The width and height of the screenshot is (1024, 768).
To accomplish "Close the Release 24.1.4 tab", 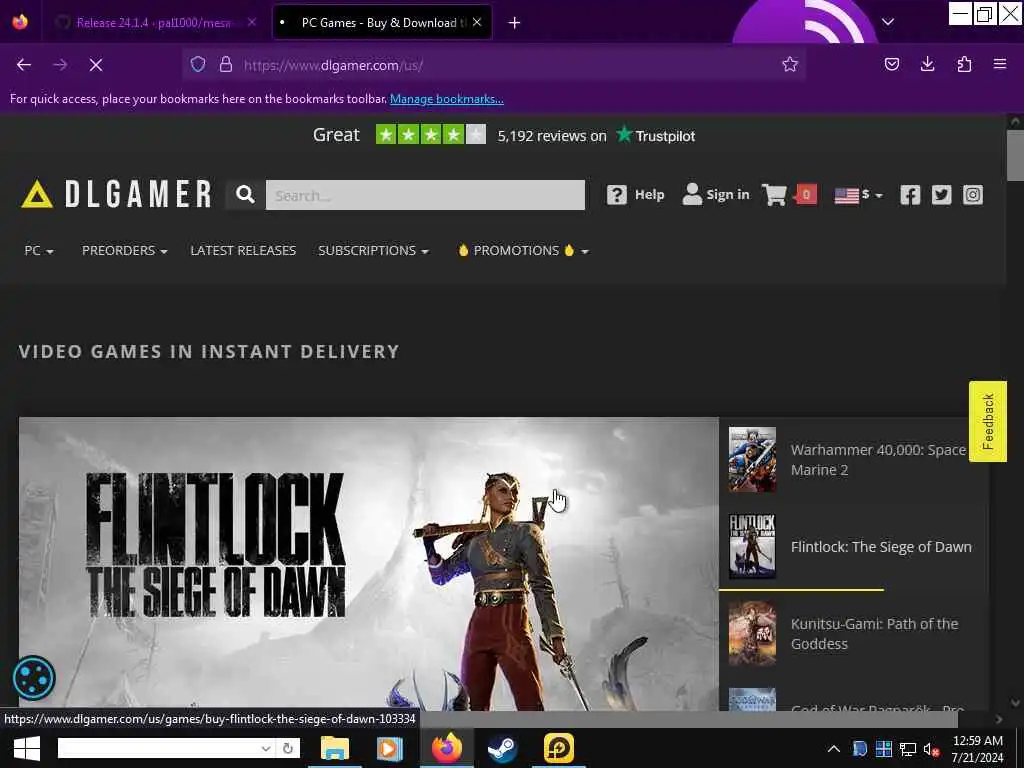I will coord(252,22).
